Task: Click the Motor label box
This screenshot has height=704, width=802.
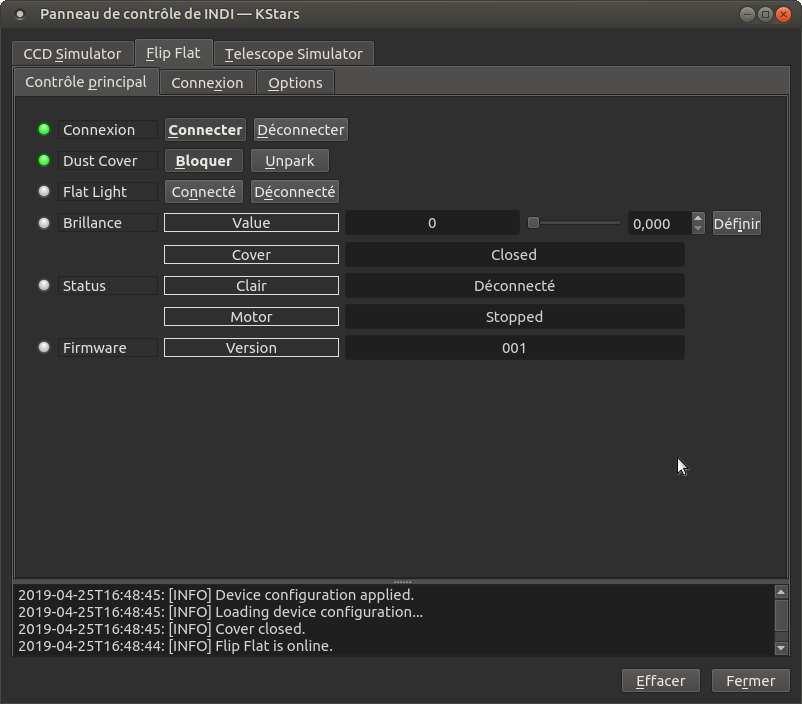Action: point(251,317)
